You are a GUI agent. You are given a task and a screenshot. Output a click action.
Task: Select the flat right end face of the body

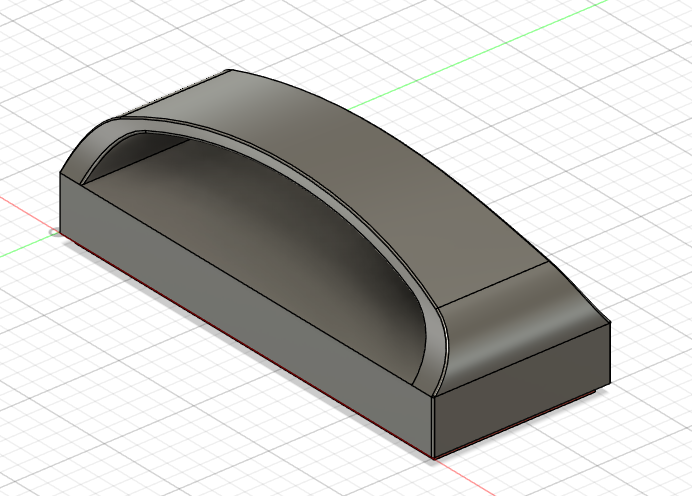523,391
